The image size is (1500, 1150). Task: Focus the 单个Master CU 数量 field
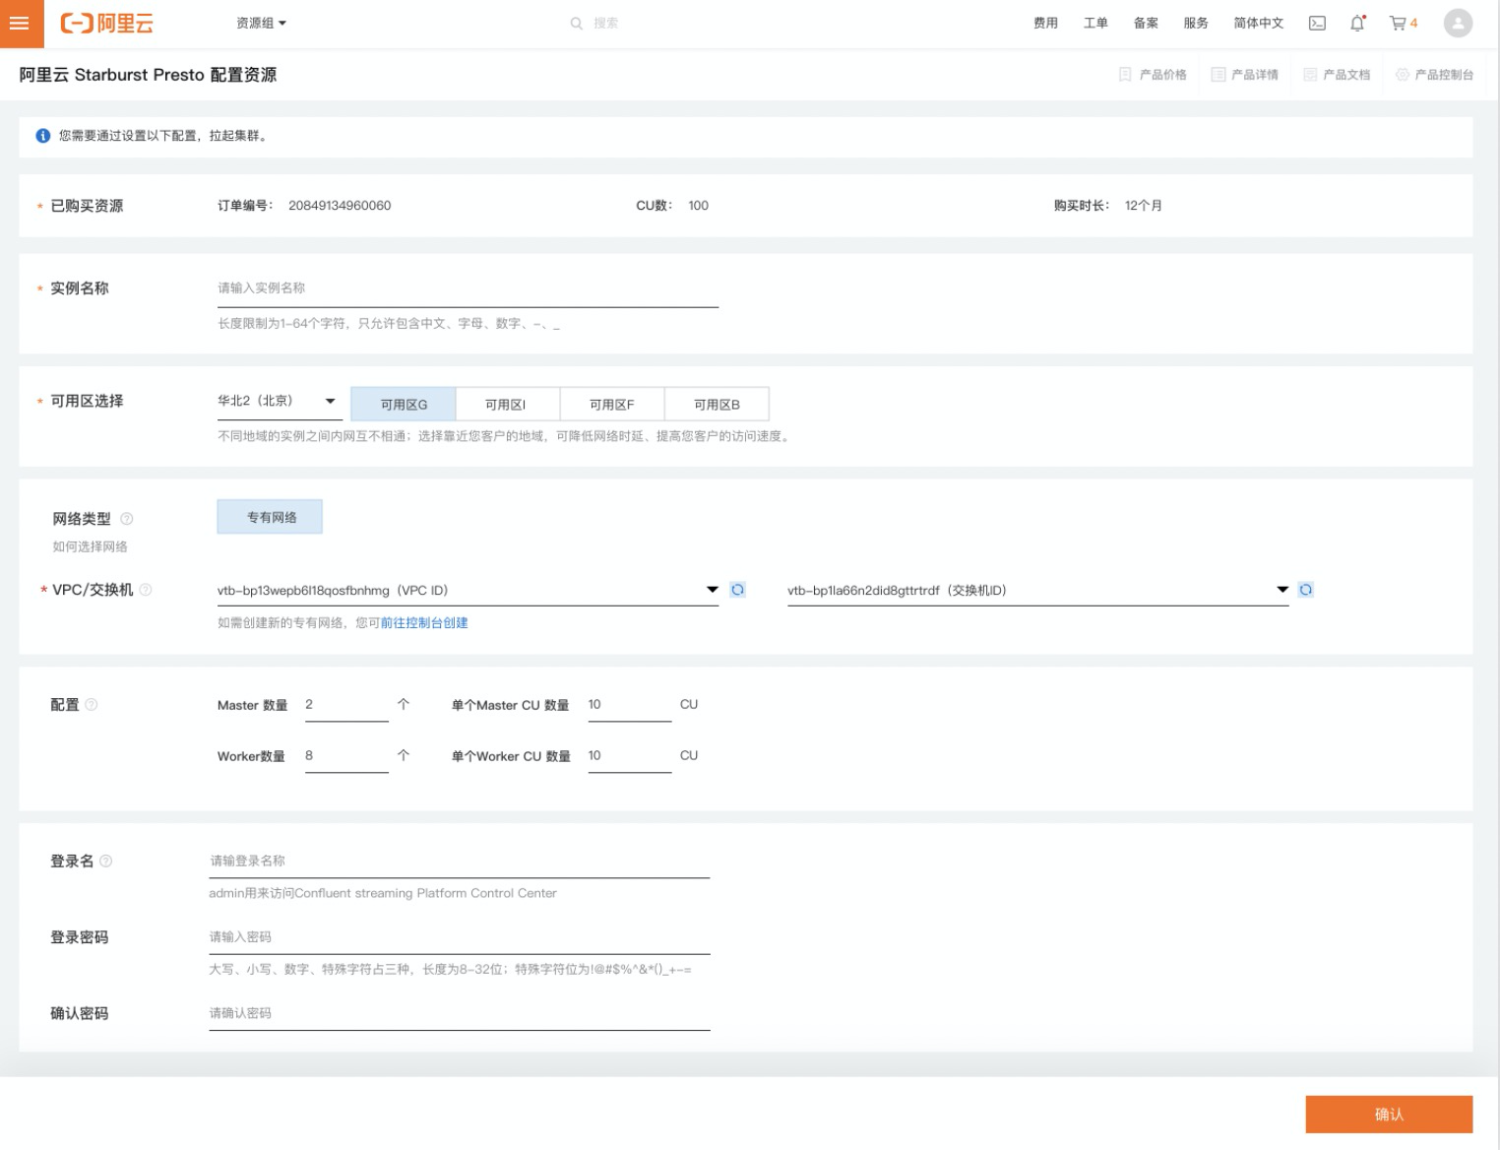[629, 706]
